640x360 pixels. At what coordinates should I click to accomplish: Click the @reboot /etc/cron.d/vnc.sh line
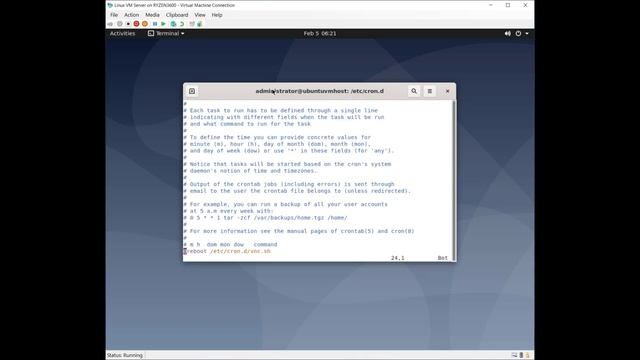coord(227,251)
